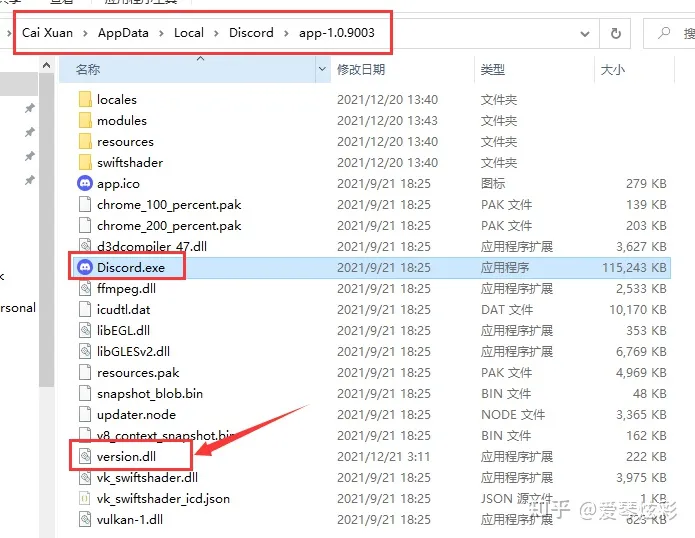Open the locales folder icon
This screenshot has width=695, height=538.
[x=85, y=99]
